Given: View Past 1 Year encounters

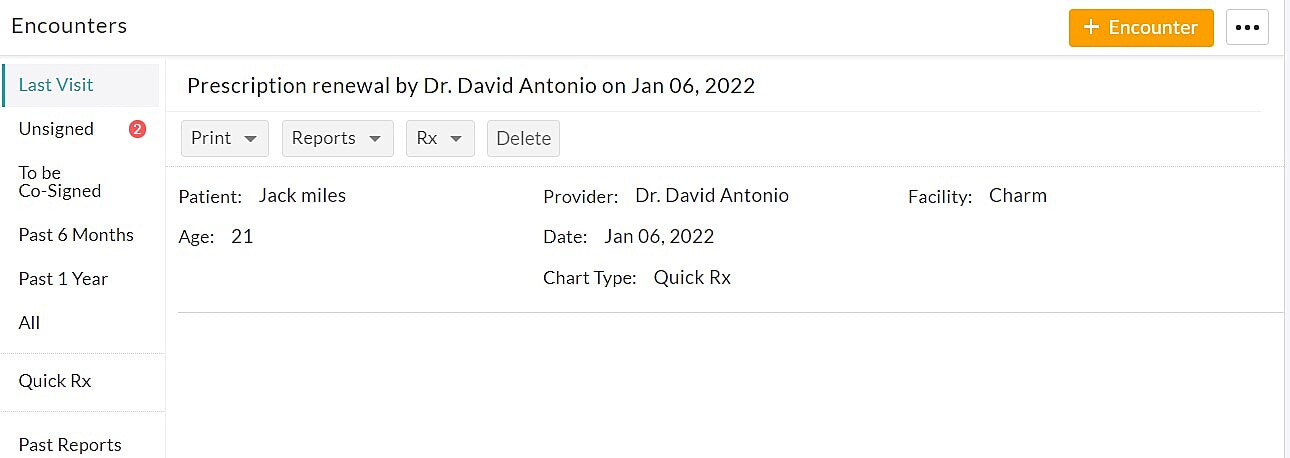Looking at the screenshot, I should 63,279.
